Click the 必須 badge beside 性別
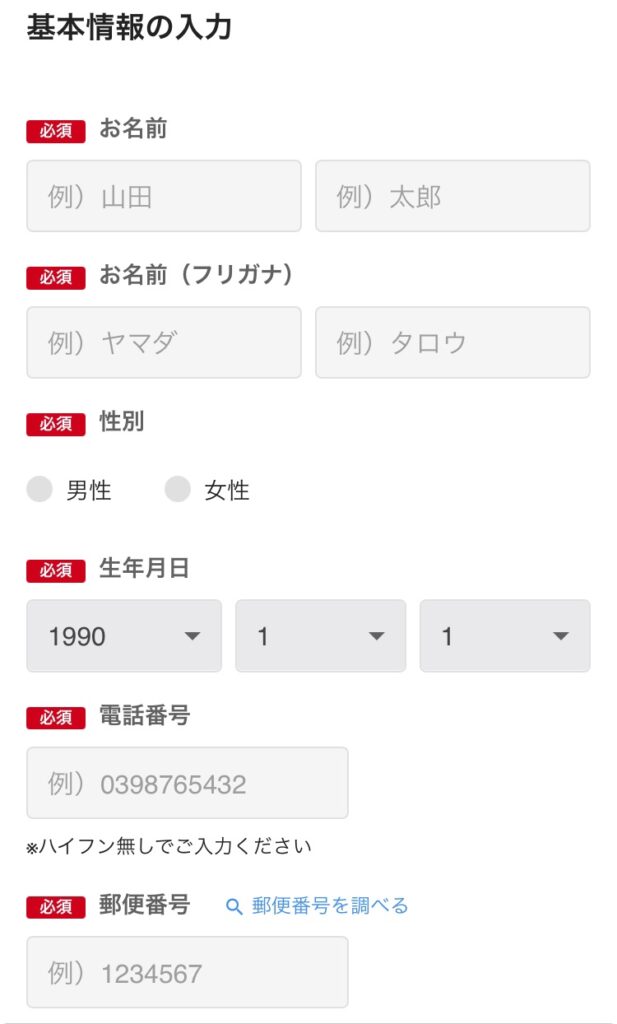 56,424
